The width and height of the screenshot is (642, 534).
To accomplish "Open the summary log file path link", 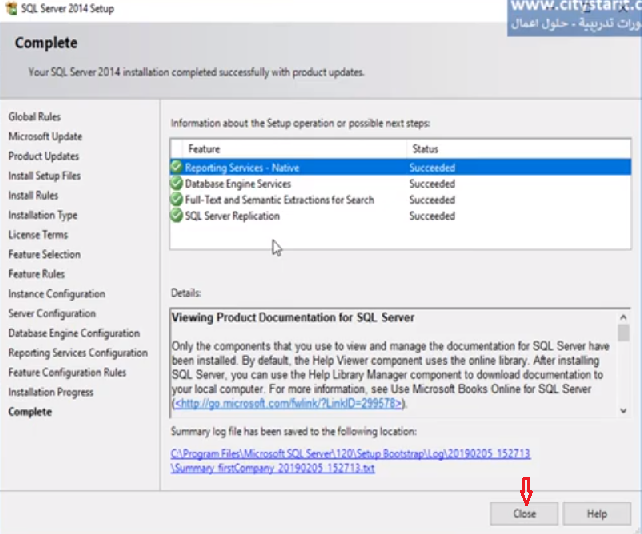I will pos(350,461).
